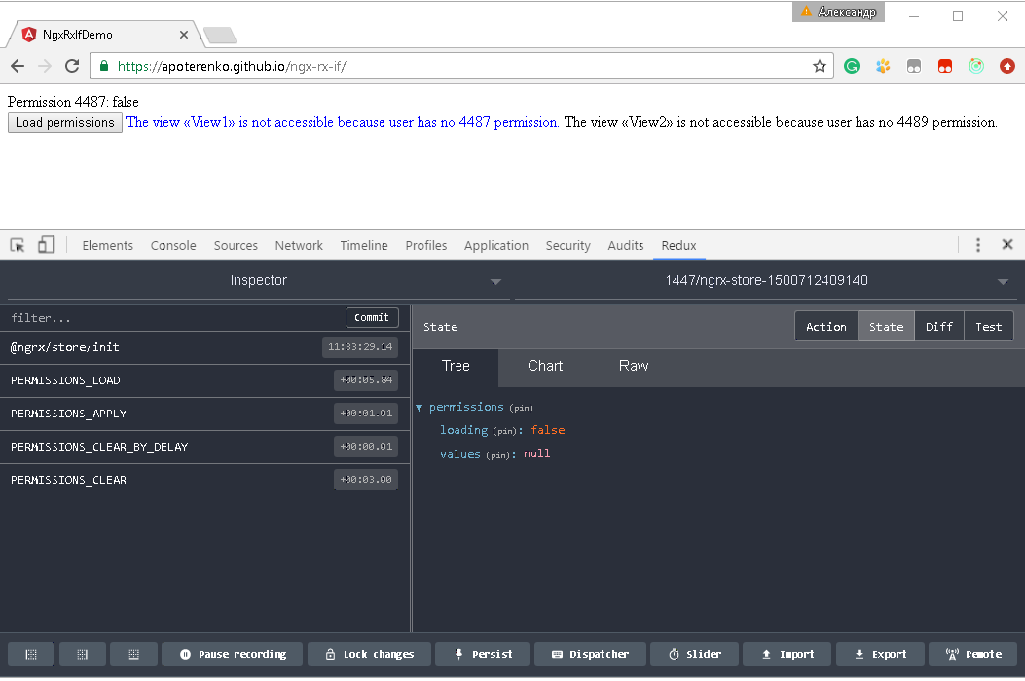Open Remote monitoring

coord(973,654)
